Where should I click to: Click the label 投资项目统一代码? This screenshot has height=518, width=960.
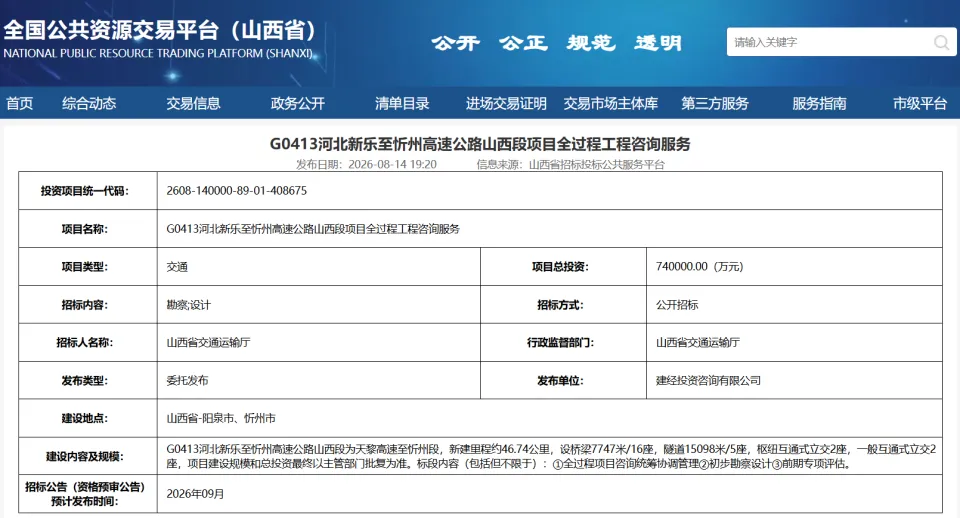click(84, 191)
